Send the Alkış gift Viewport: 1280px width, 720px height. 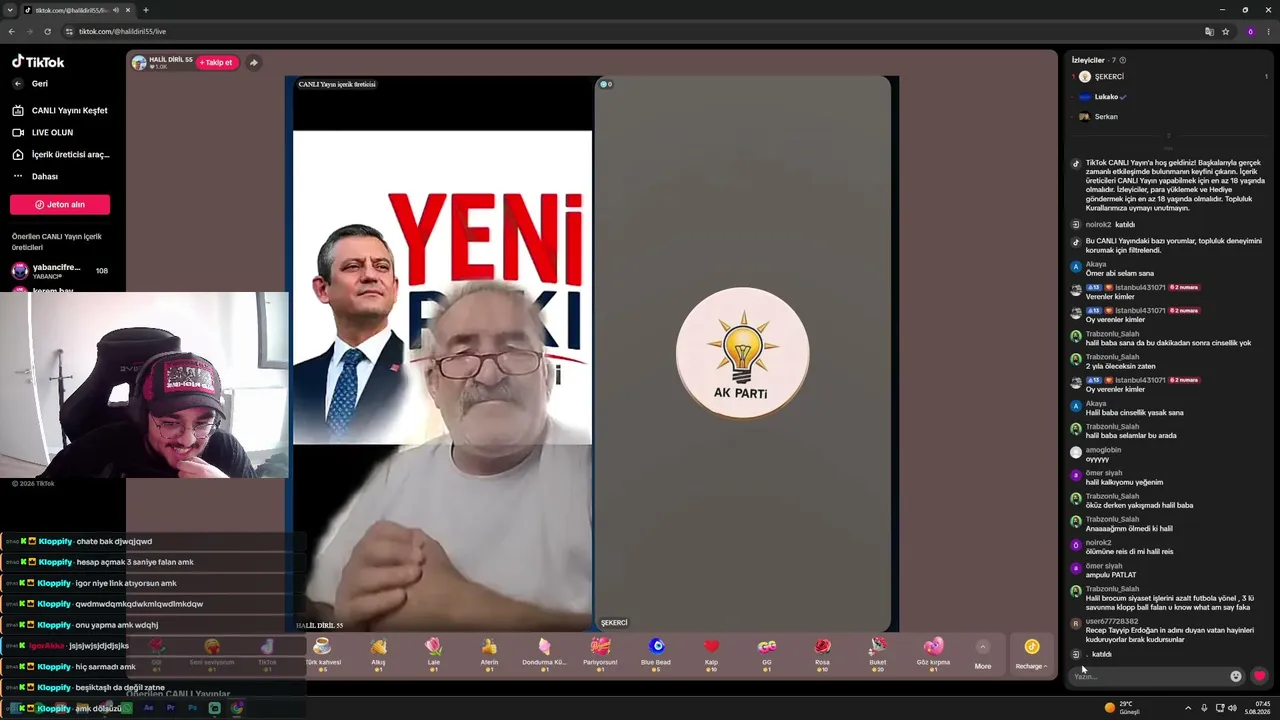point(378,652)
